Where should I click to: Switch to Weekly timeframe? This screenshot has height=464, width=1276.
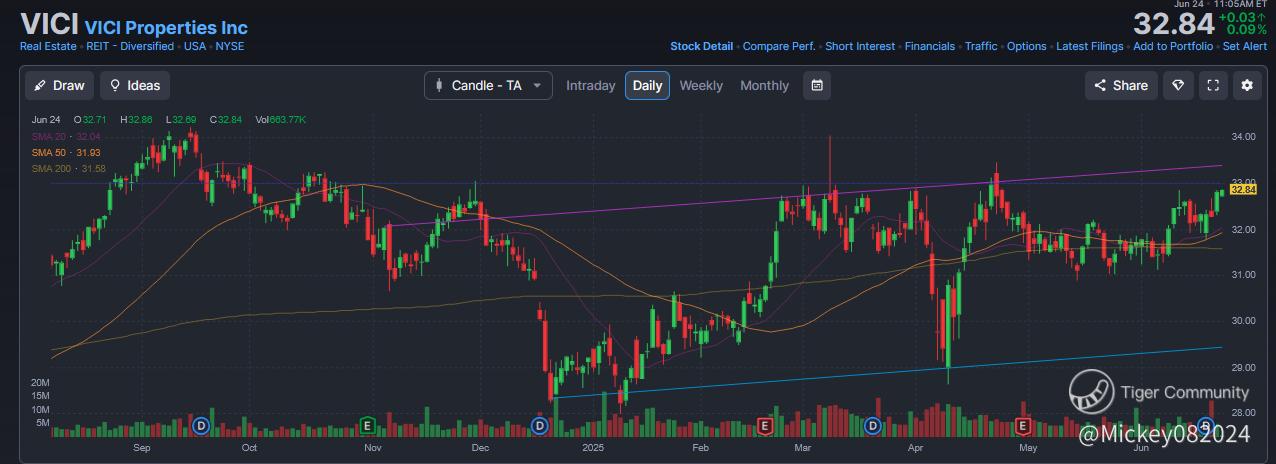(x=701, y=85)
